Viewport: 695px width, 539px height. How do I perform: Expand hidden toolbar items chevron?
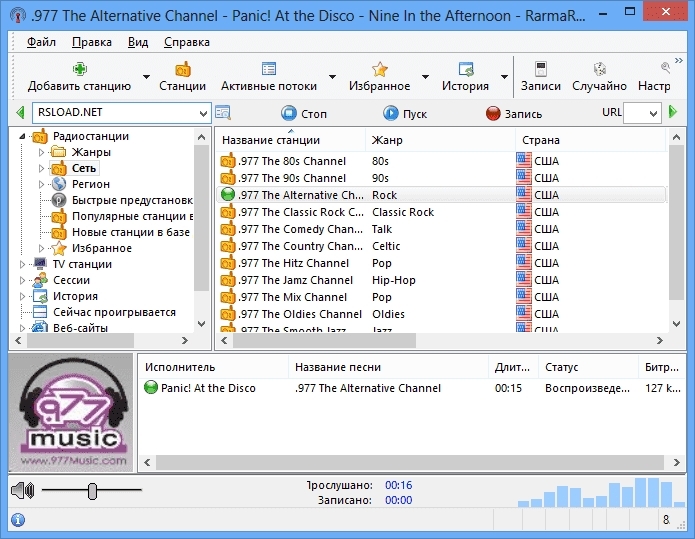coord(679,61)
